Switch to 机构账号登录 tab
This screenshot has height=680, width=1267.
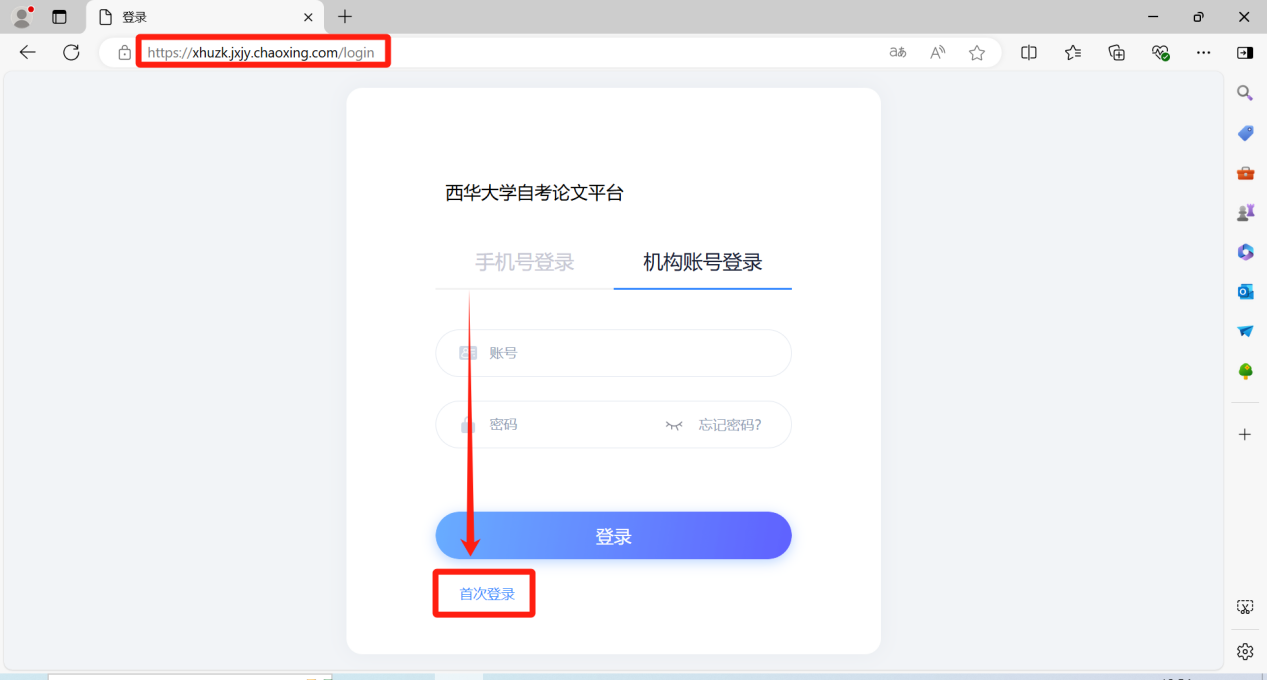[x=703, y=262]
